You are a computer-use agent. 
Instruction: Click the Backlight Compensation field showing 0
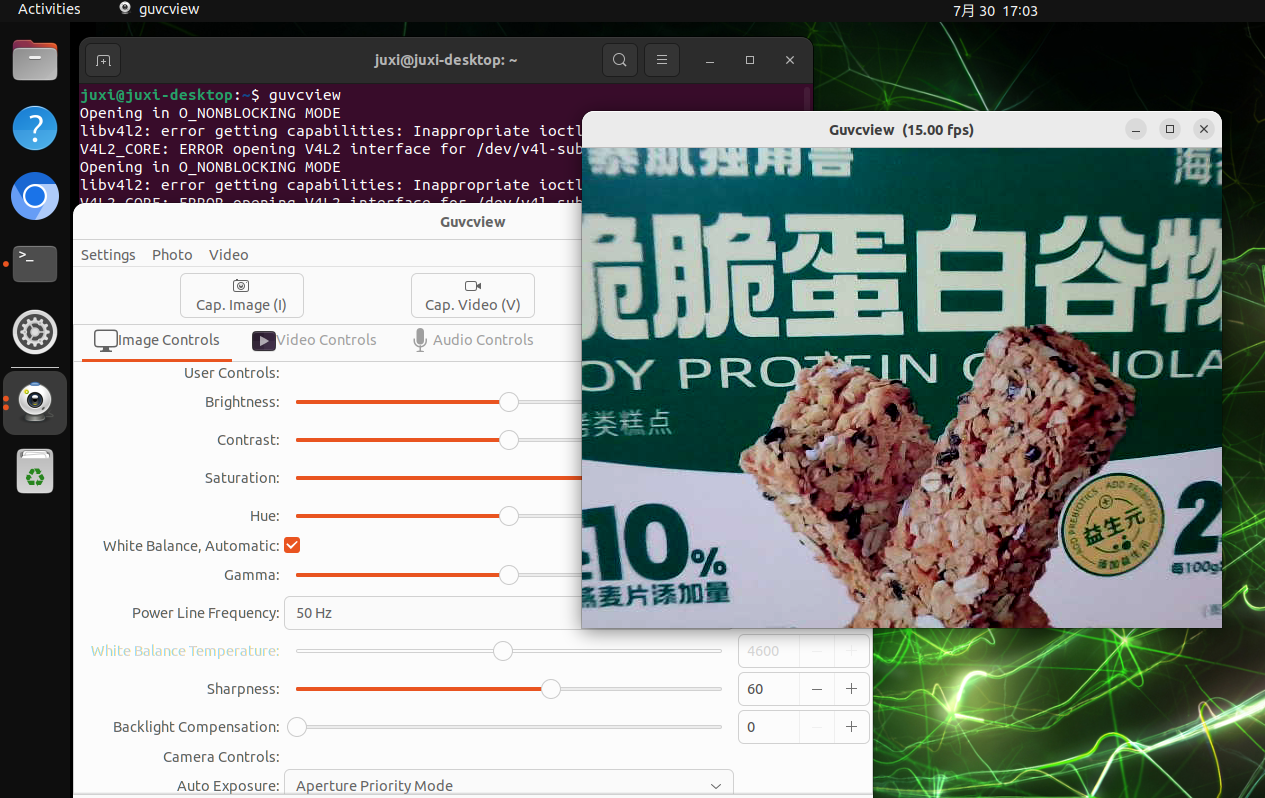point(769,727)
